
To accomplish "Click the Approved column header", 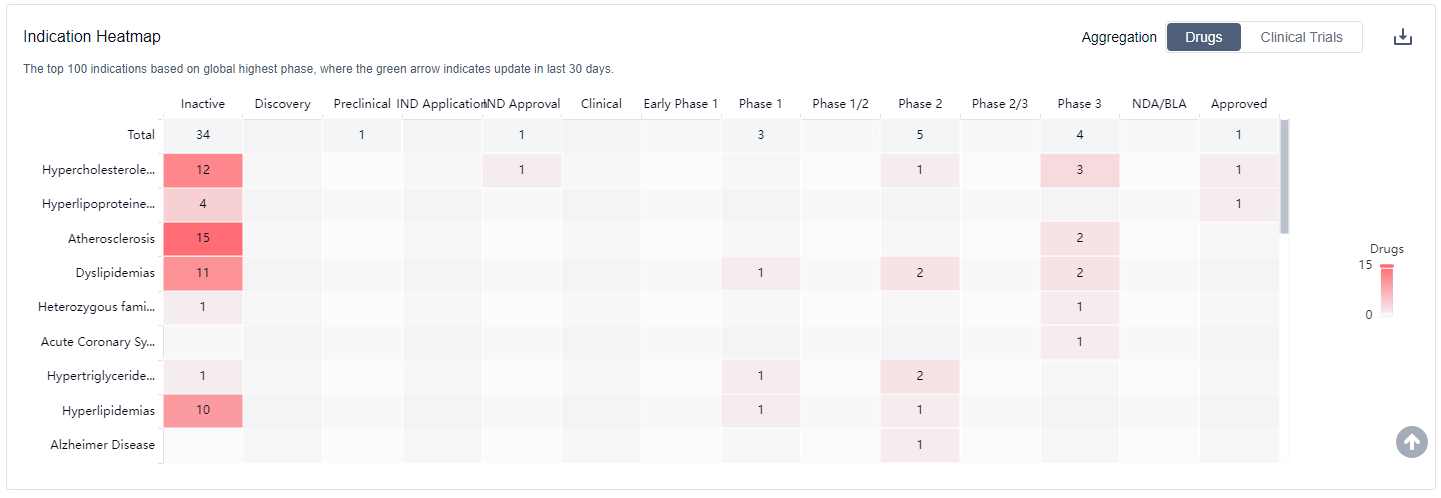I will pos(1238,104).
